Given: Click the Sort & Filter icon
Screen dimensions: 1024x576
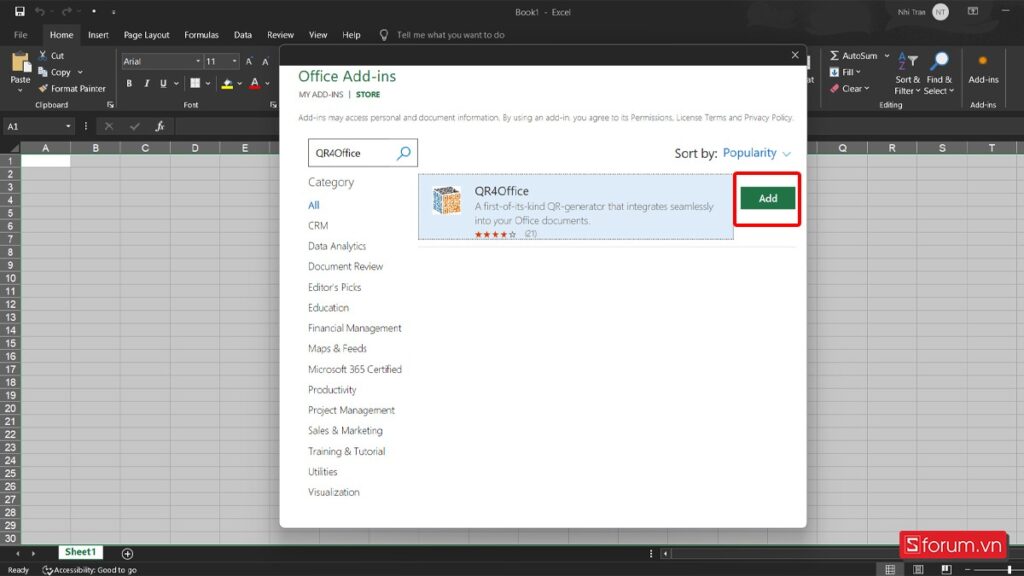Looking at the screenshot, I should coord(908,61).
